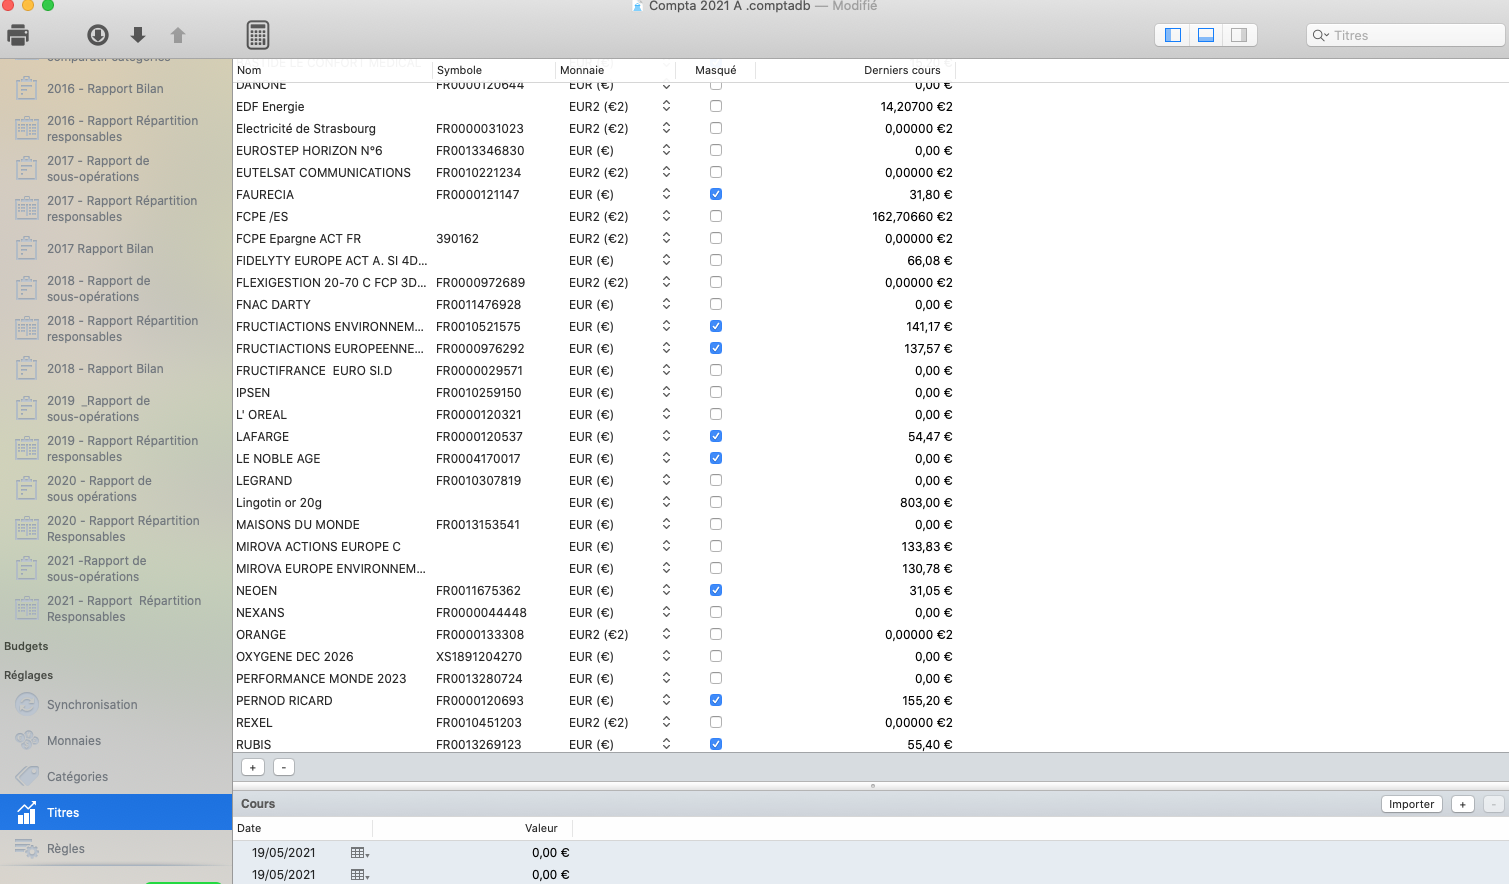Open currency dropdown for MAISONS DU MONDE

tap(666, 524)
